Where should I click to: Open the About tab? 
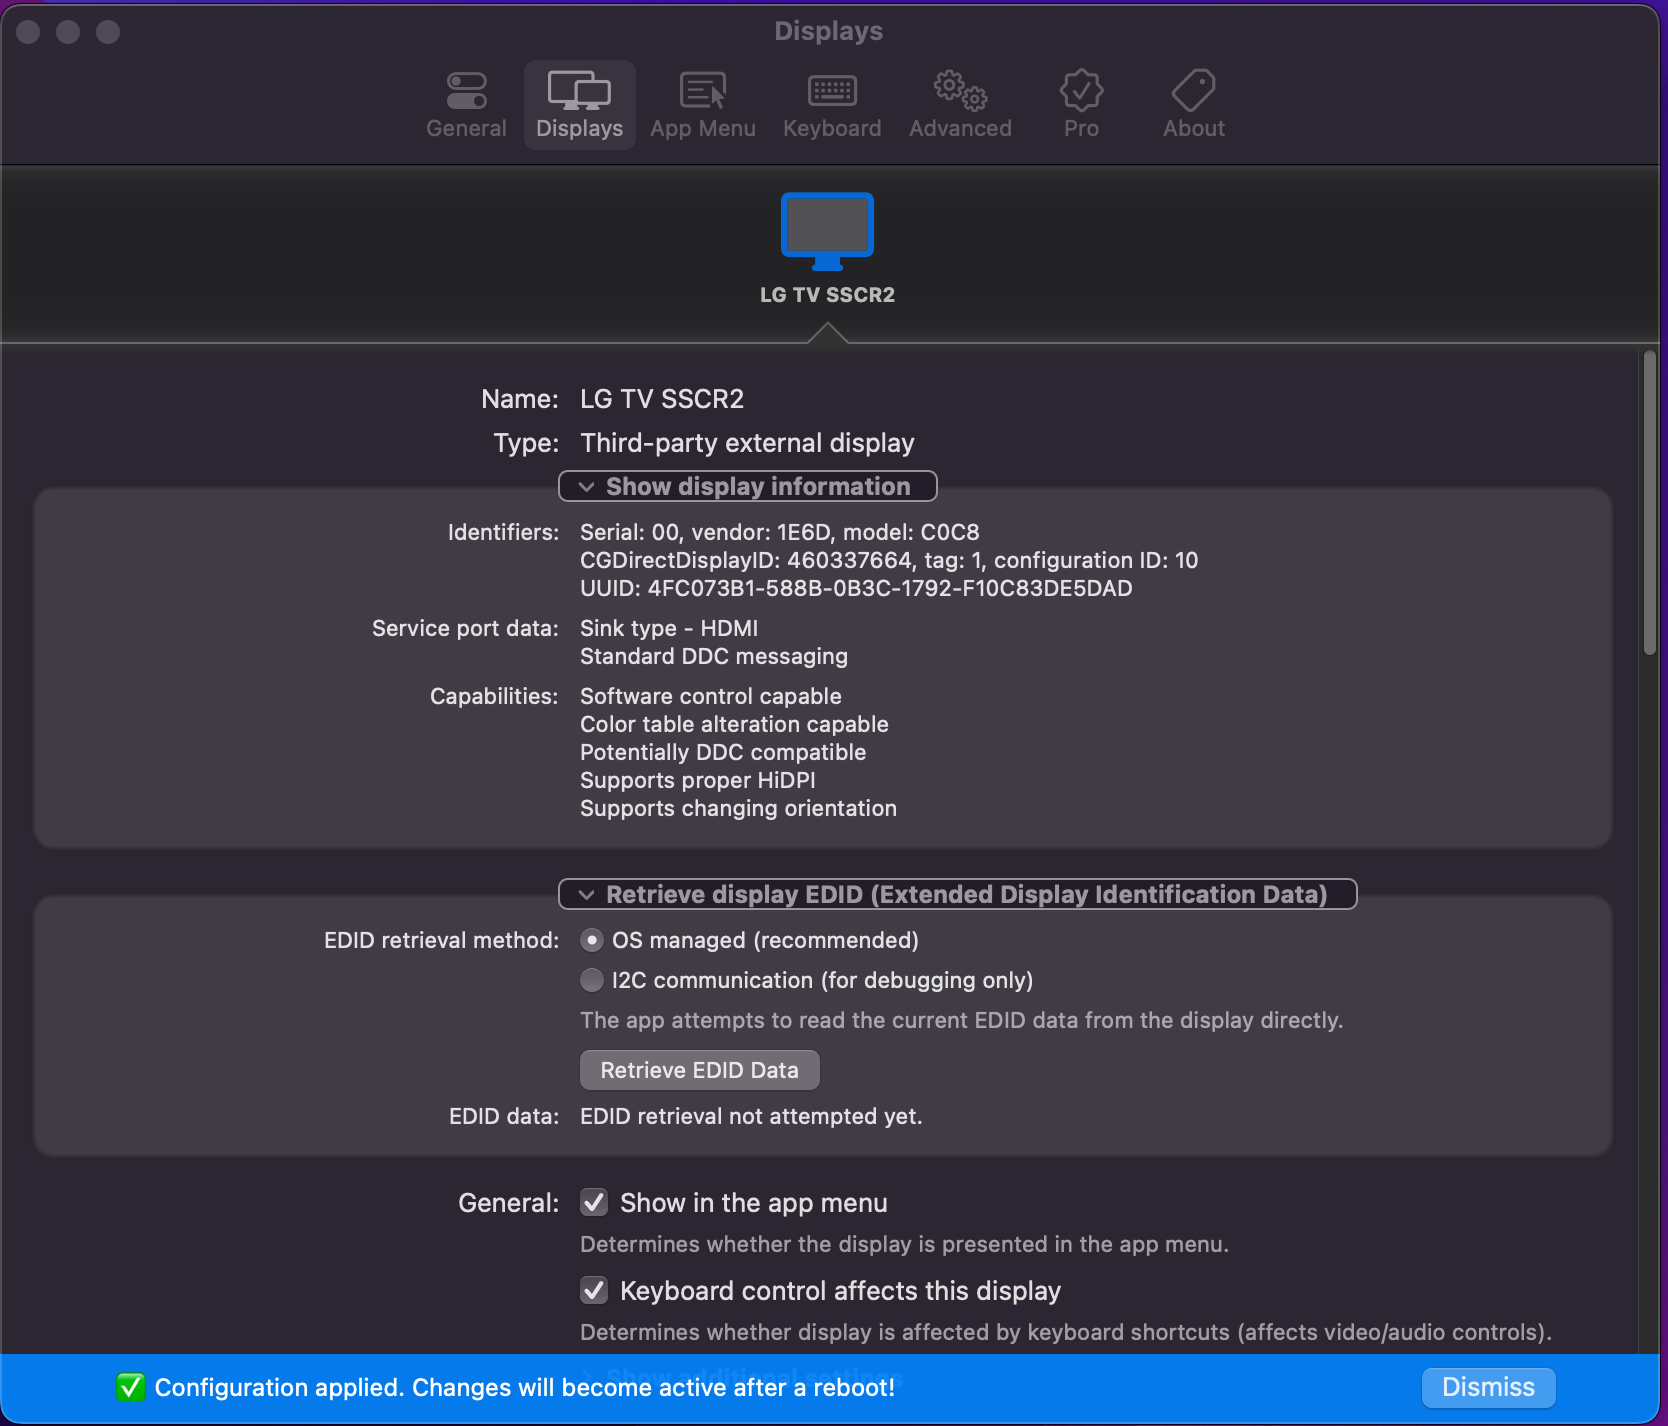click(x=1194, y=105)
